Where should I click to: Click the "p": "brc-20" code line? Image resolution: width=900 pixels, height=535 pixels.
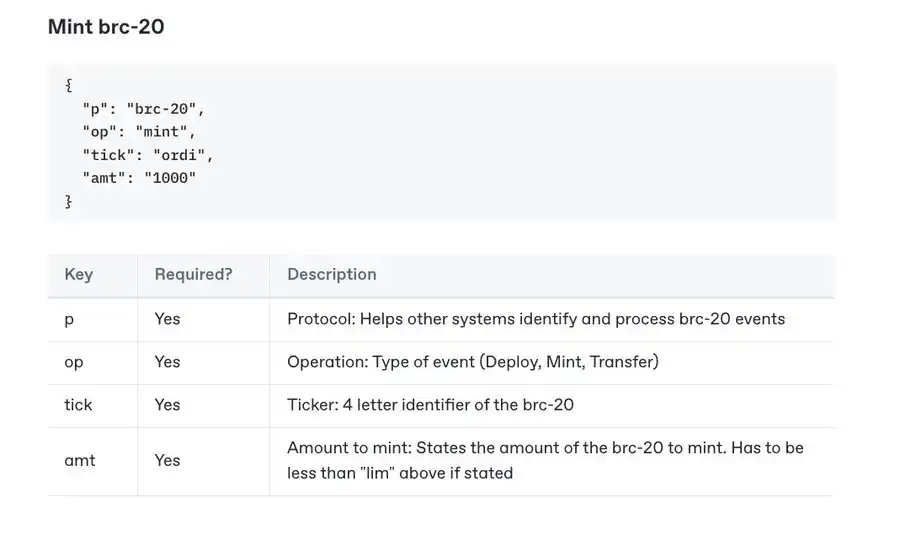coord(143,109)
